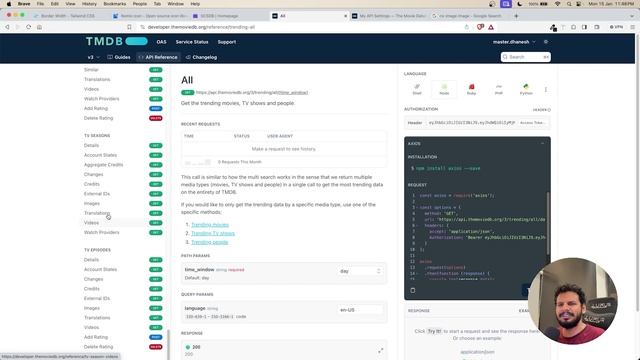This screenshot has width=640, height=360.
Task: Open the Access Token selector
Action: [532, 122]
